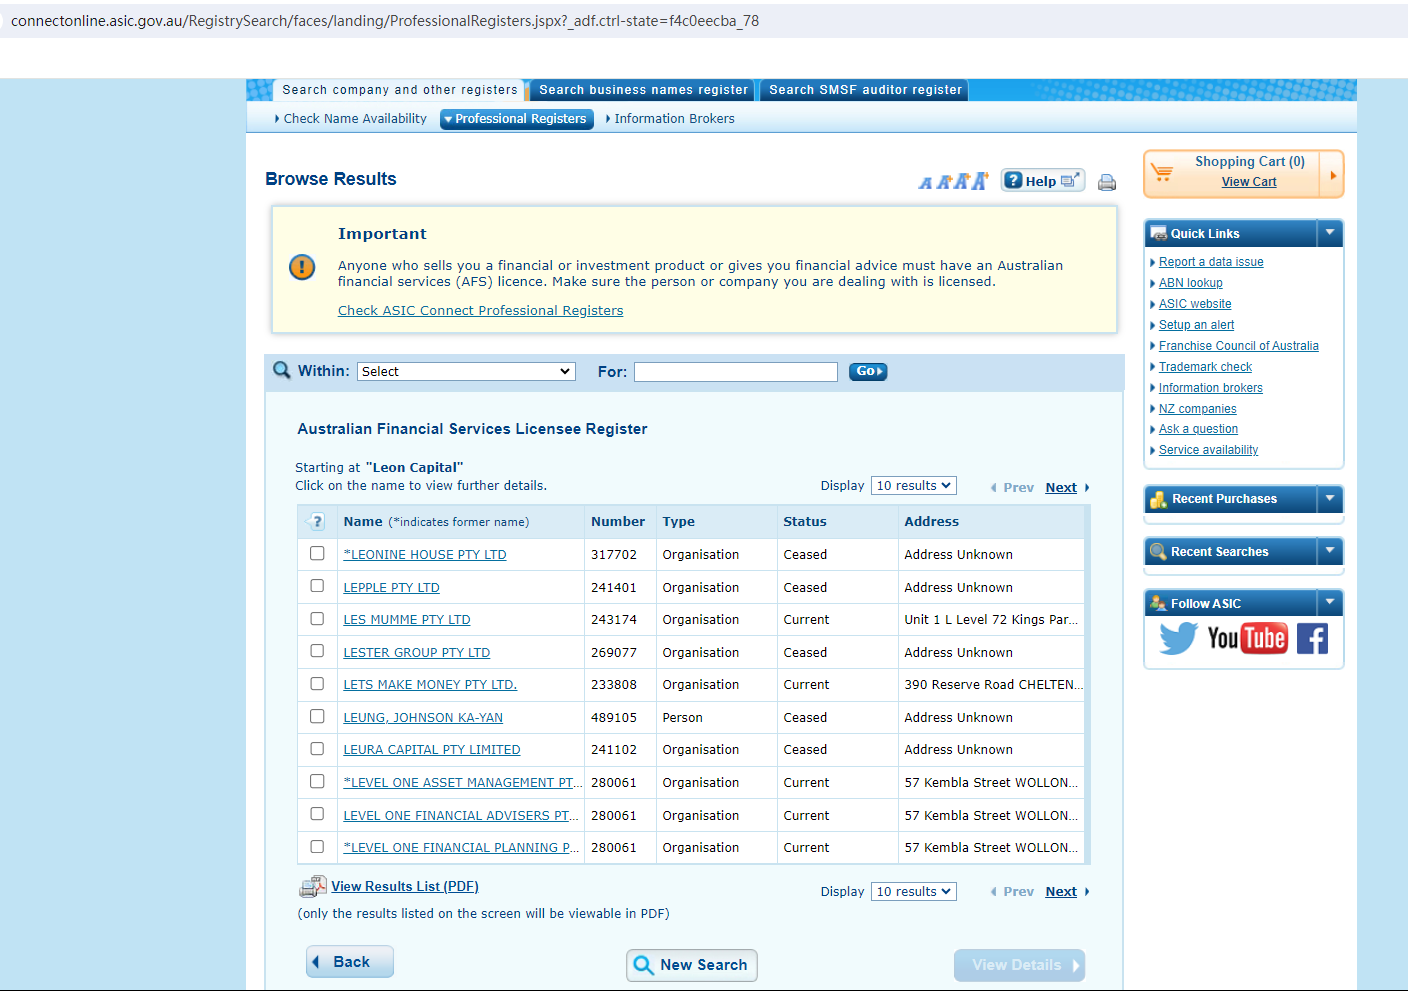Open Franchise Council of Australia link
This screenshot has width=1408, height=991.
tap(1238, 346)
